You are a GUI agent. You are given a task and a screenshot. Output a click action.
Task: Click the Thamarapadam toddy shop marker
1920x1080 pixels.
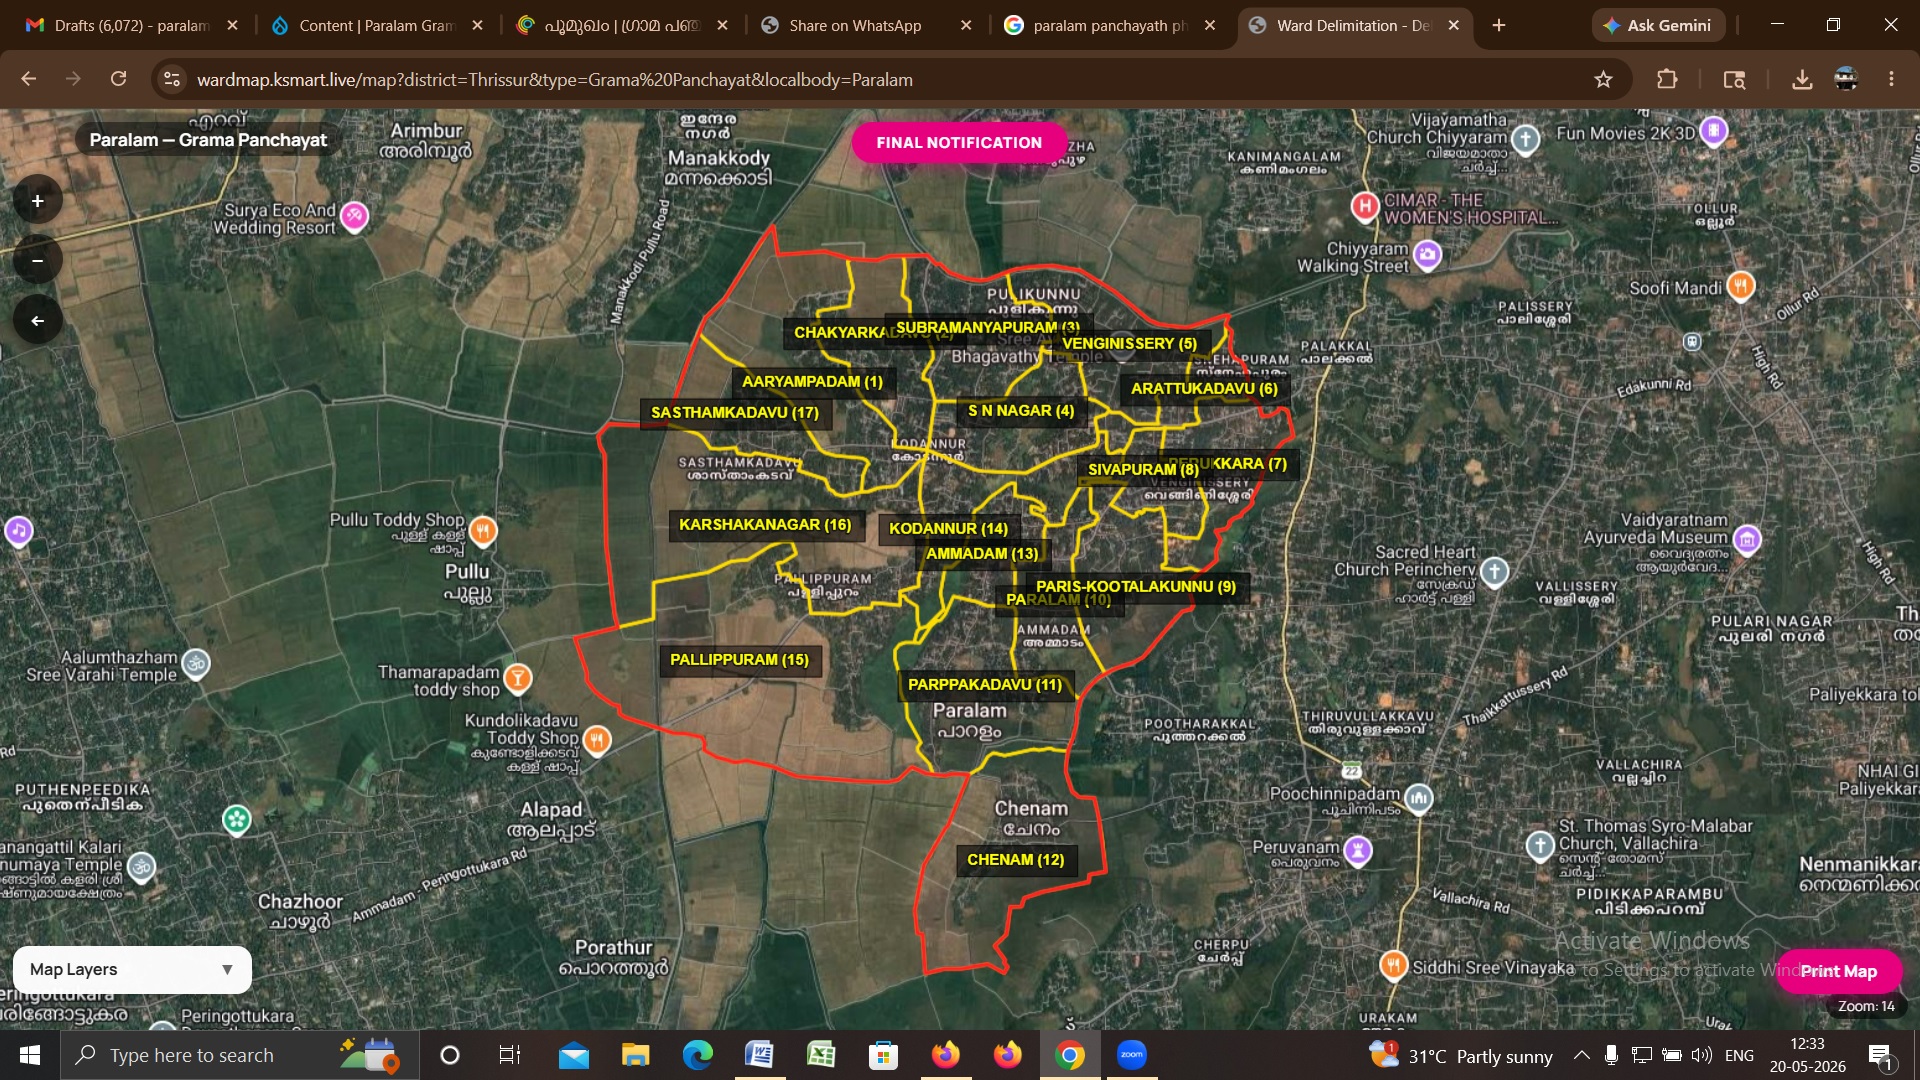518,679
